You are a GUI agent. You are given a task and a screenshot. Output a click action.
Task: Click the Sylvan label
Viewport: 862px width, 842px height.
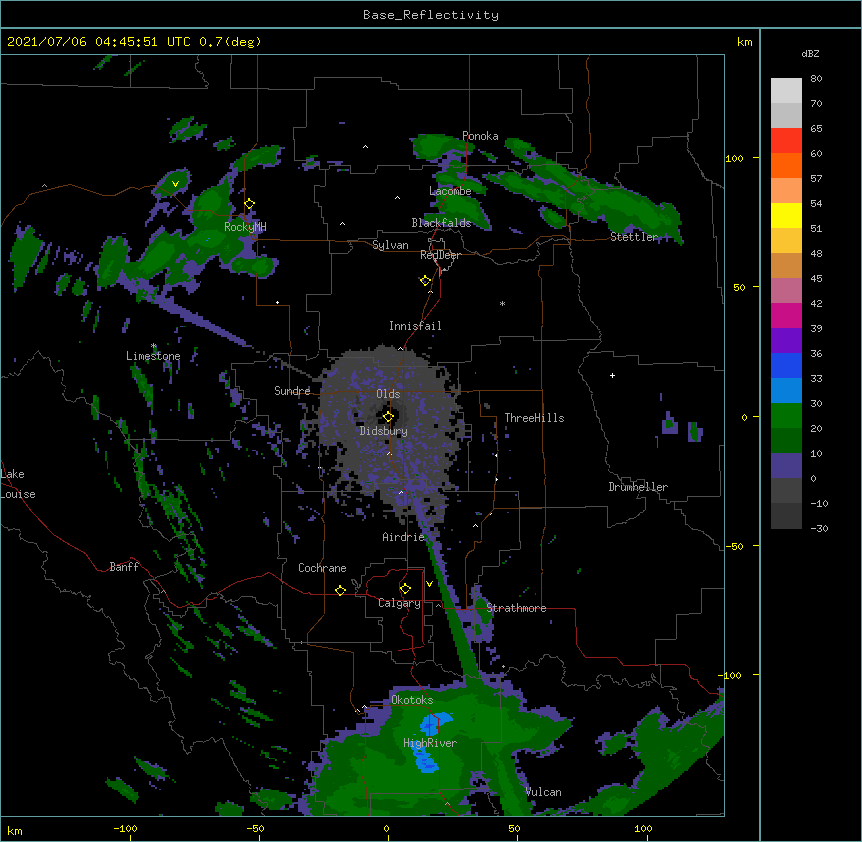click(x=390, y=245)
